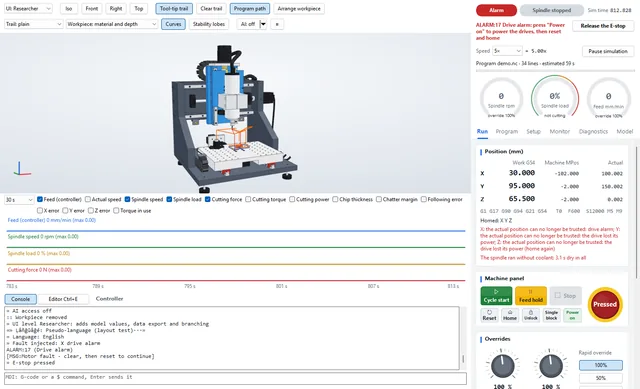Click the Spindle load gauge
The image size is (640, 389).
(x=555, y=98)
